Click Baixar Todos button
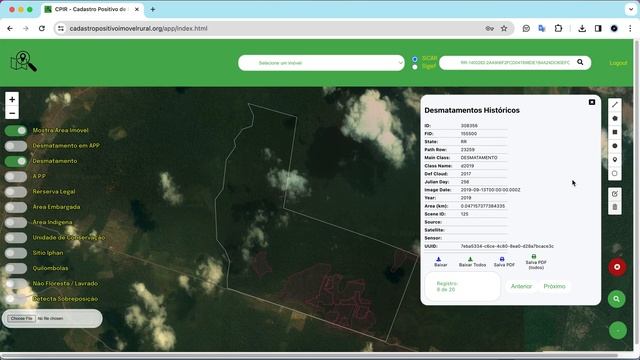Image resolution: width=640 pixels, height=360 pixels. tap(472, 262)
